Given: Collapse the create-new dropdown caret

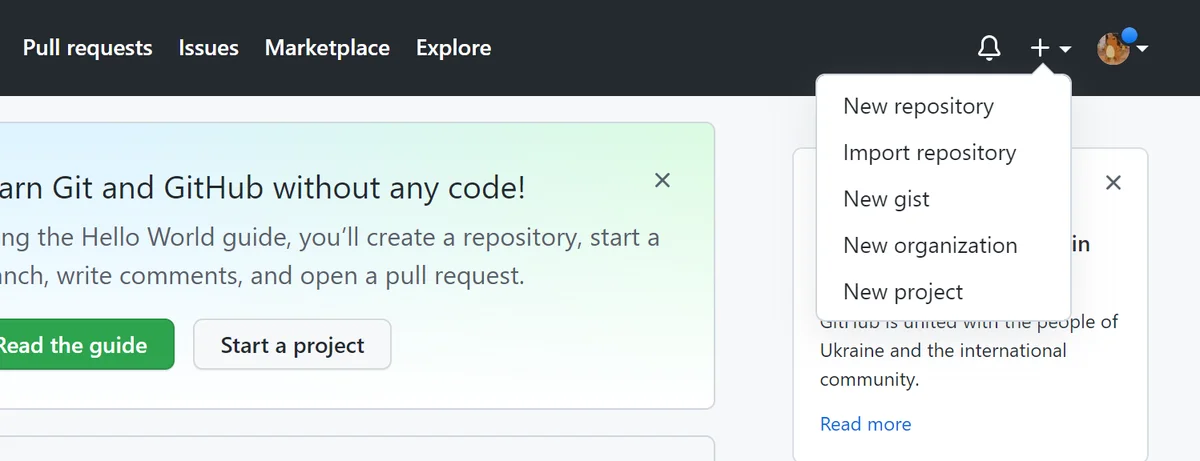Looking at the screenshot, I should pyautogui.click(x=1065, y=49).
